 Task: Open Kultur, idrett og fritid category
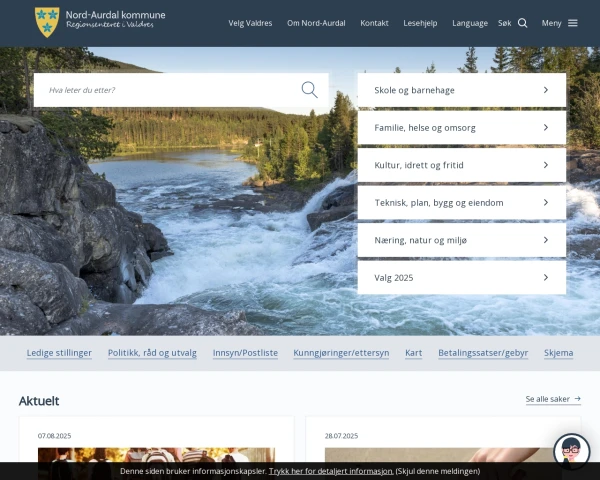tap(461, 165)
